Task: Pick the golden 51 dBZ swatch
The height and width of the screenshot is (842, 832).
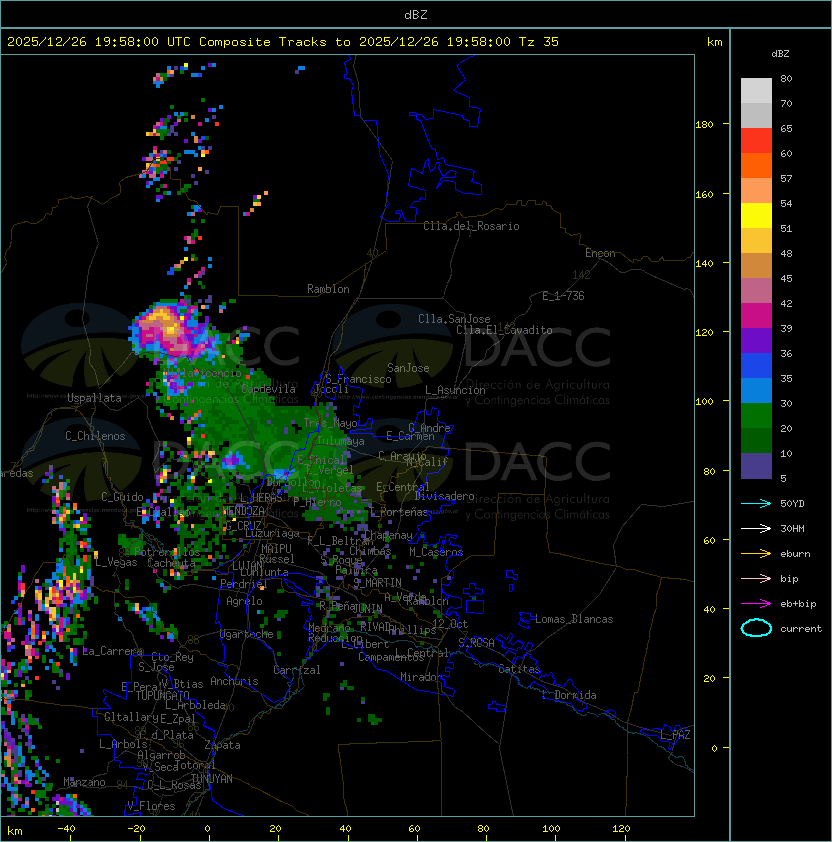Action: [x=756, y=241]
